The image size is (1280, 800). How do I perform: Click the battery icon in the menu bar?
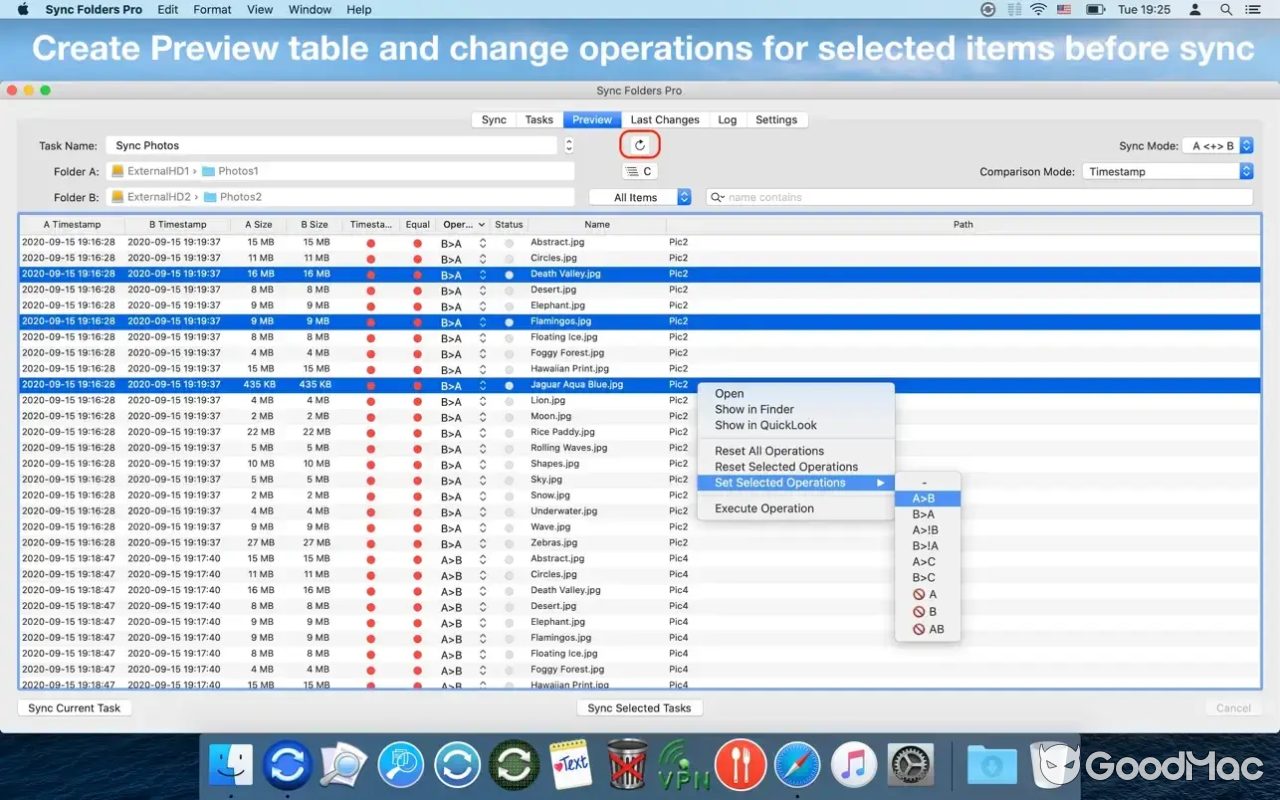(1096, 9)
